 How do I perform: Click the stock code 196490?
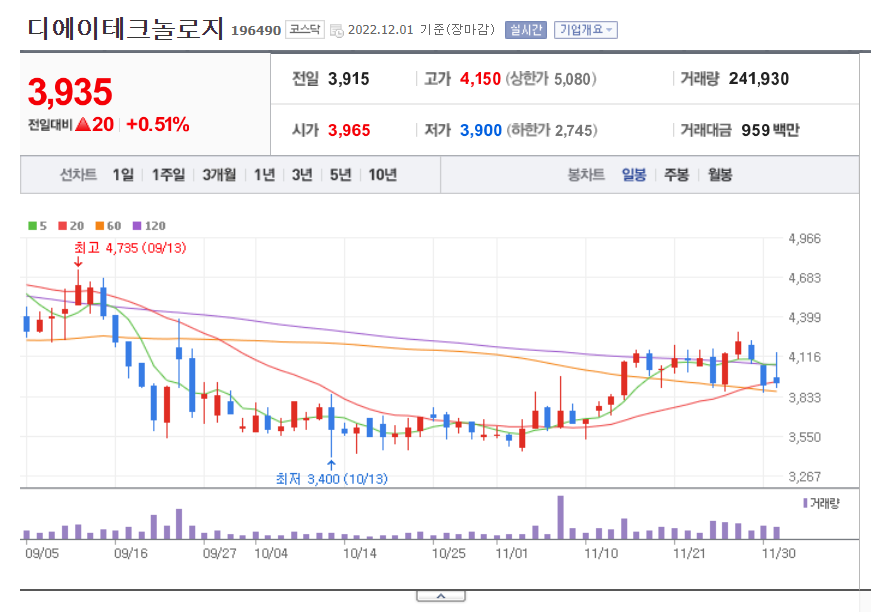(x=256, y=31)
